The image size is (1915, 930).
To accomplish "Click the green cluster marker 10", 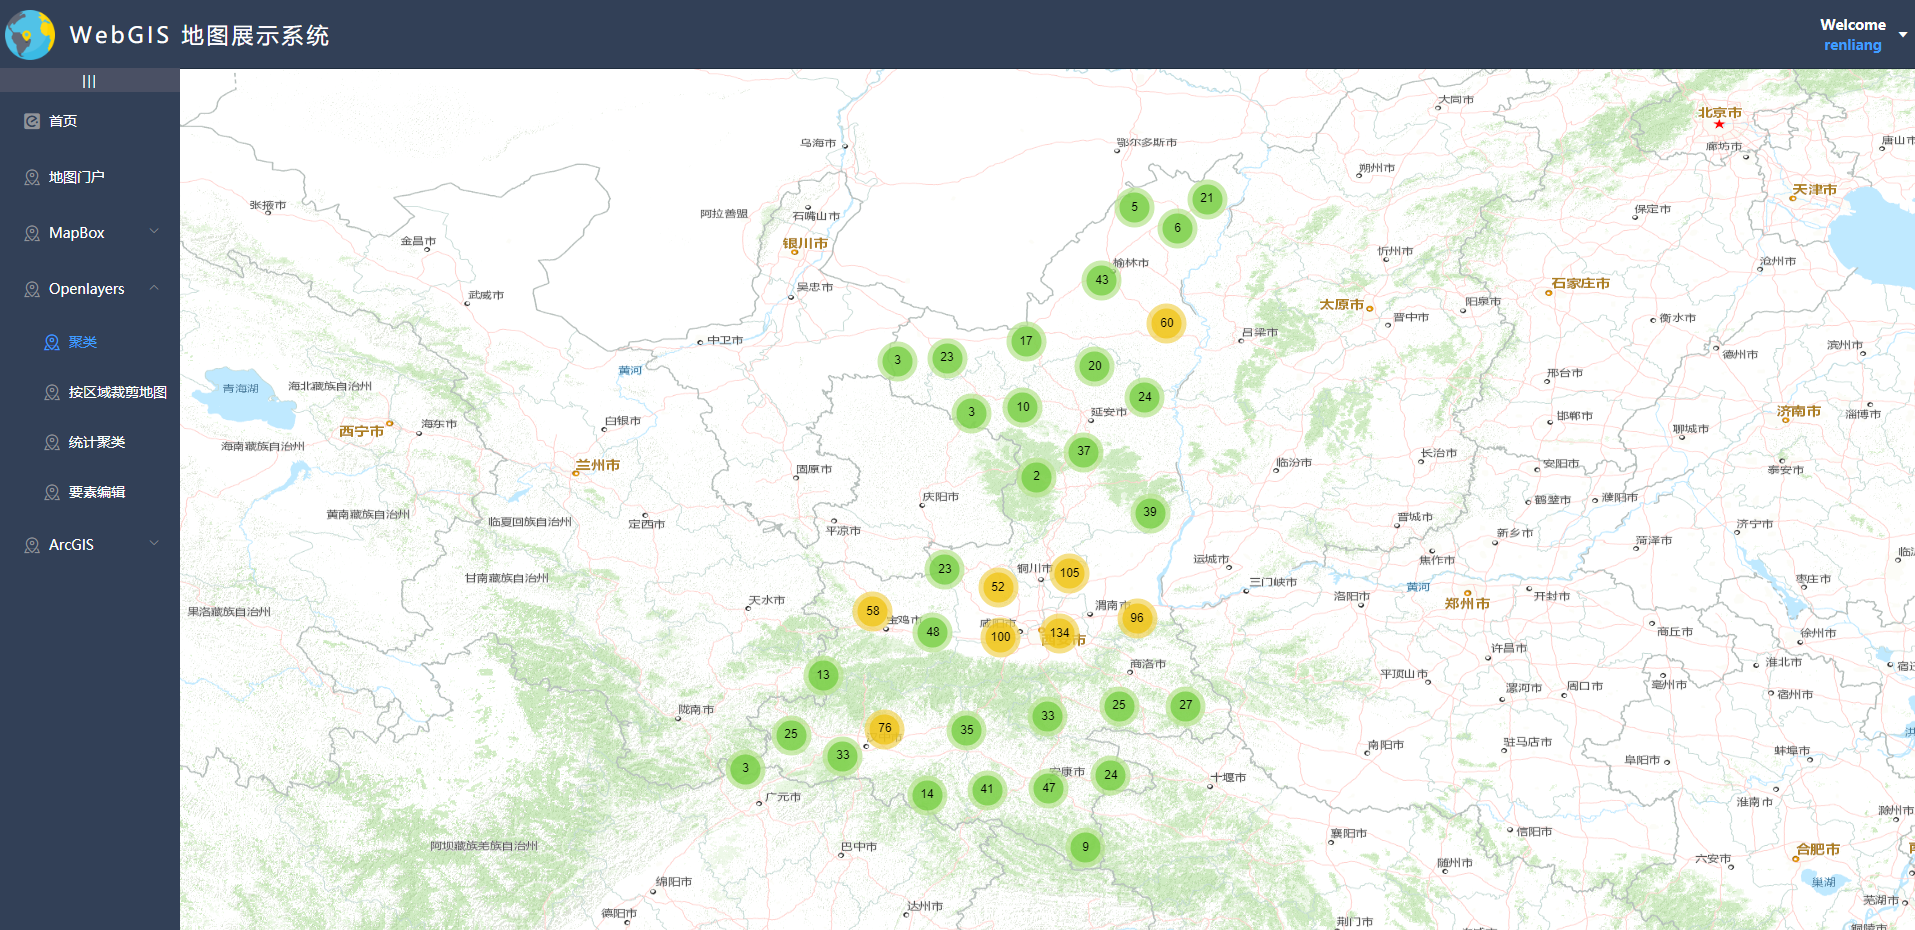I will (1023, 407).
